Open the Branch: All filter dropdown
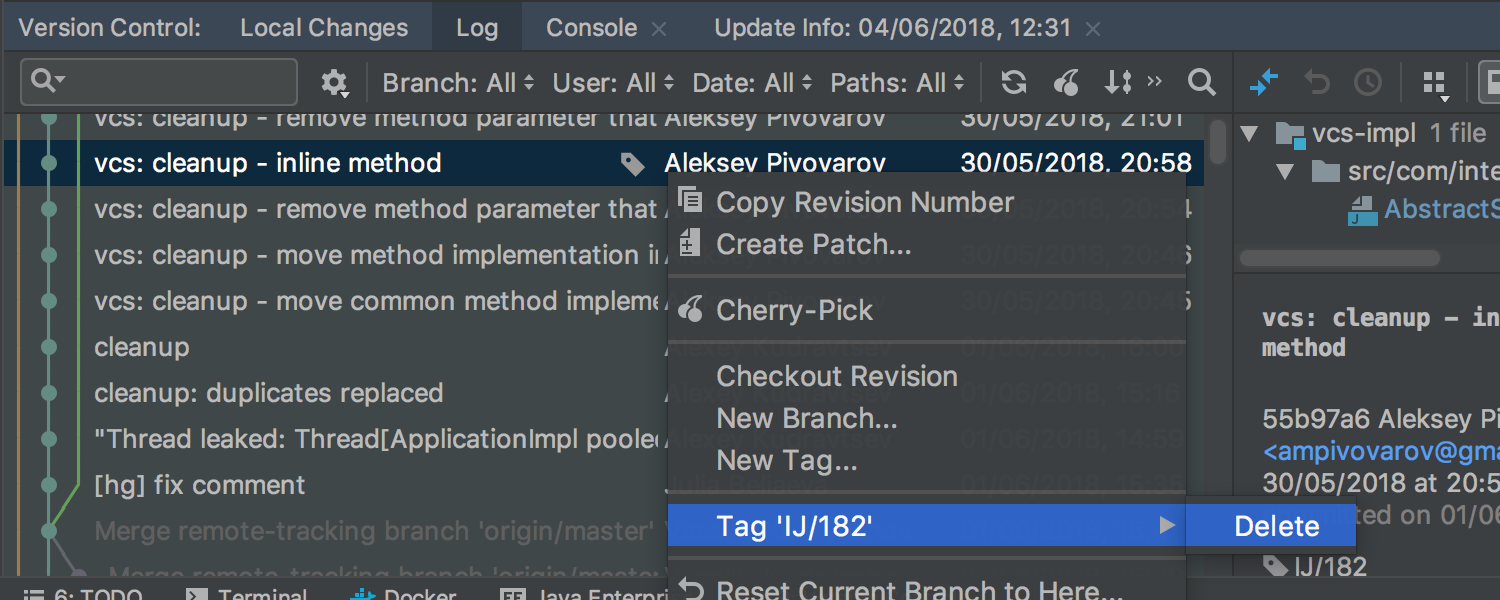The width and height of the screenshot is (1500, 600). click(458, 83)
